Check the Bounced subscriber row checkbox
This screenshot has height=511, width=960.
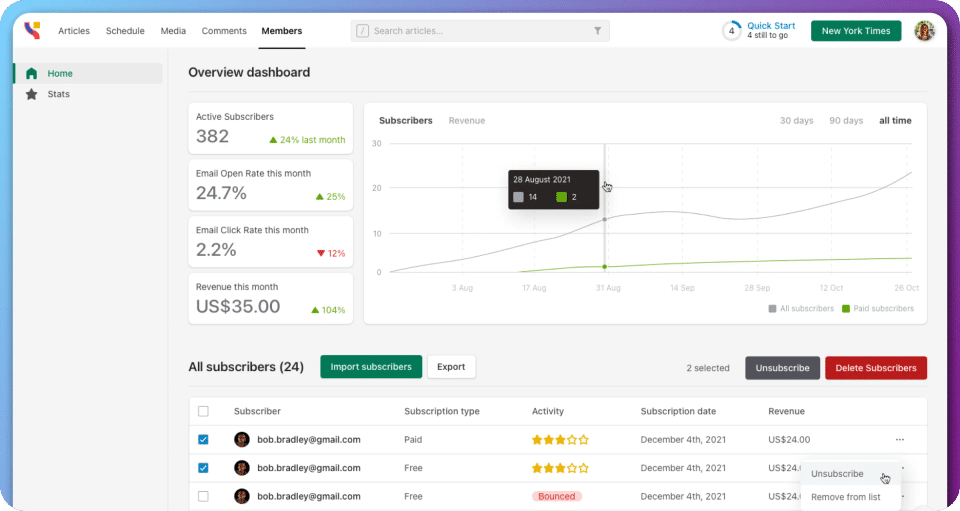(x=204, y=496)
